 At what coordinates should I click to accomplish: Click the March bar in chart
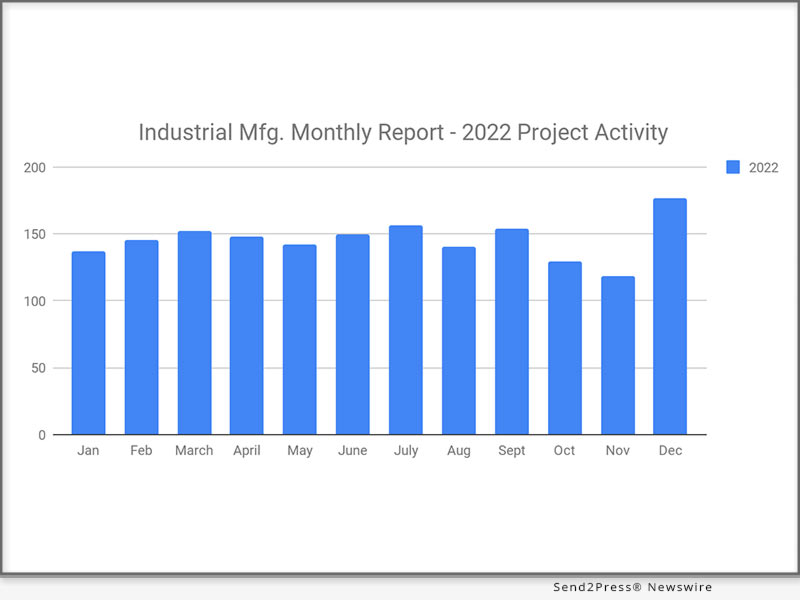pos(194,333)
